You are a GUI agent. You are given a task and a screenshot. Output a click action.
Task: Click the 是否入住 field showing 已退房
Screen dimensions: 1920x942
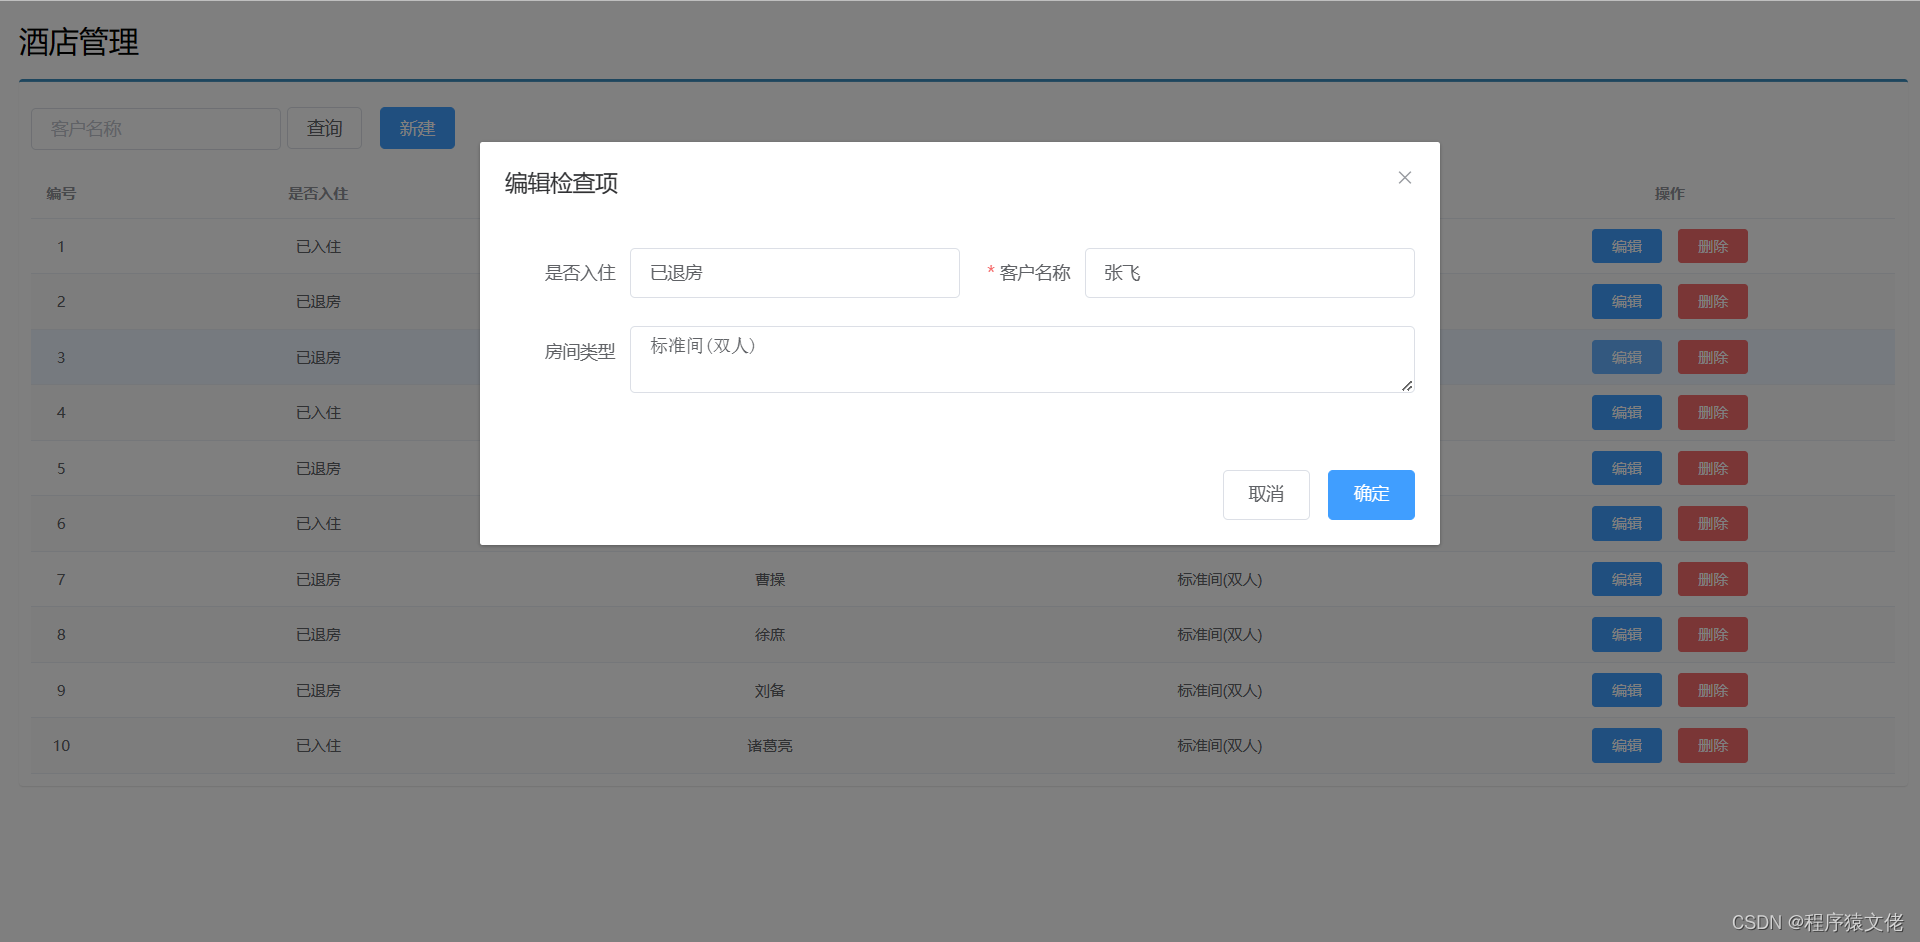point(794,272)
